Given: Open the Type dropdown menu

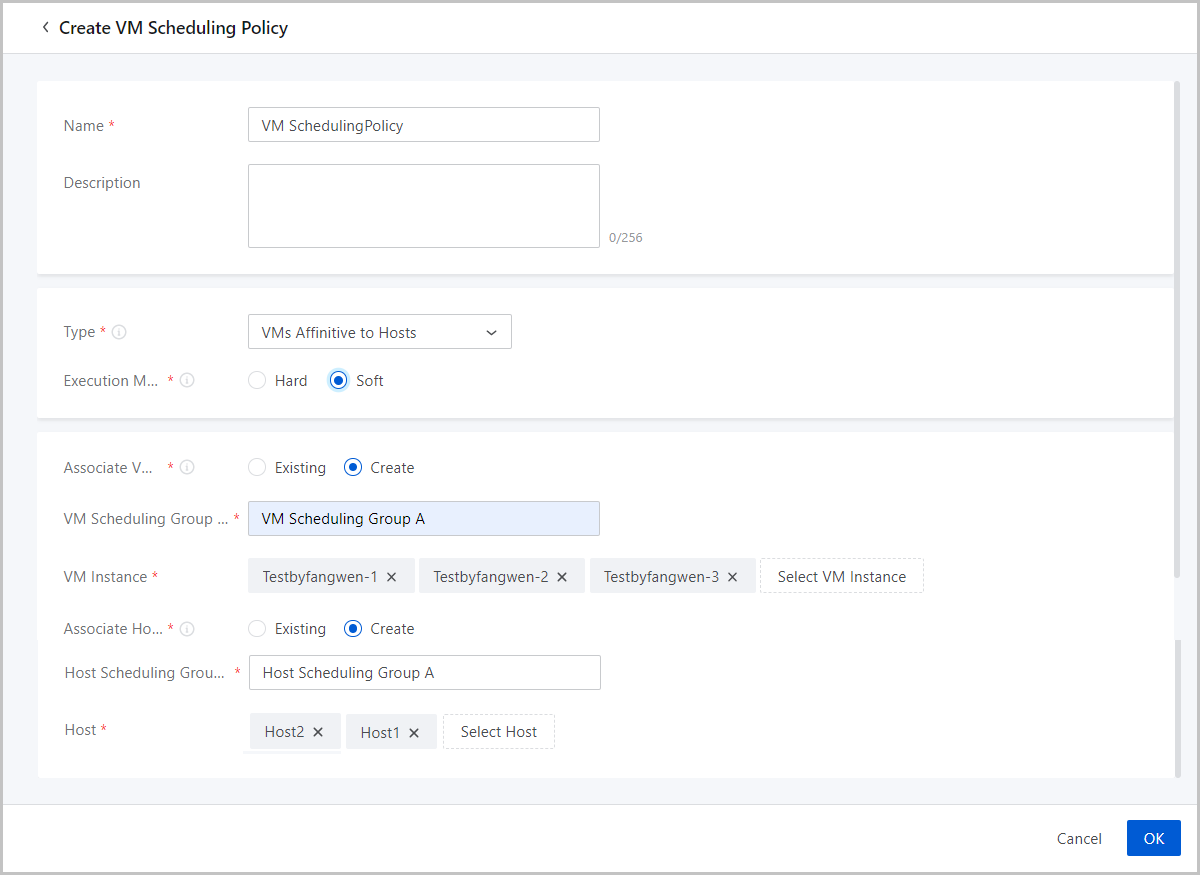Looking at the screenshot, I should [x=379, y=332].
